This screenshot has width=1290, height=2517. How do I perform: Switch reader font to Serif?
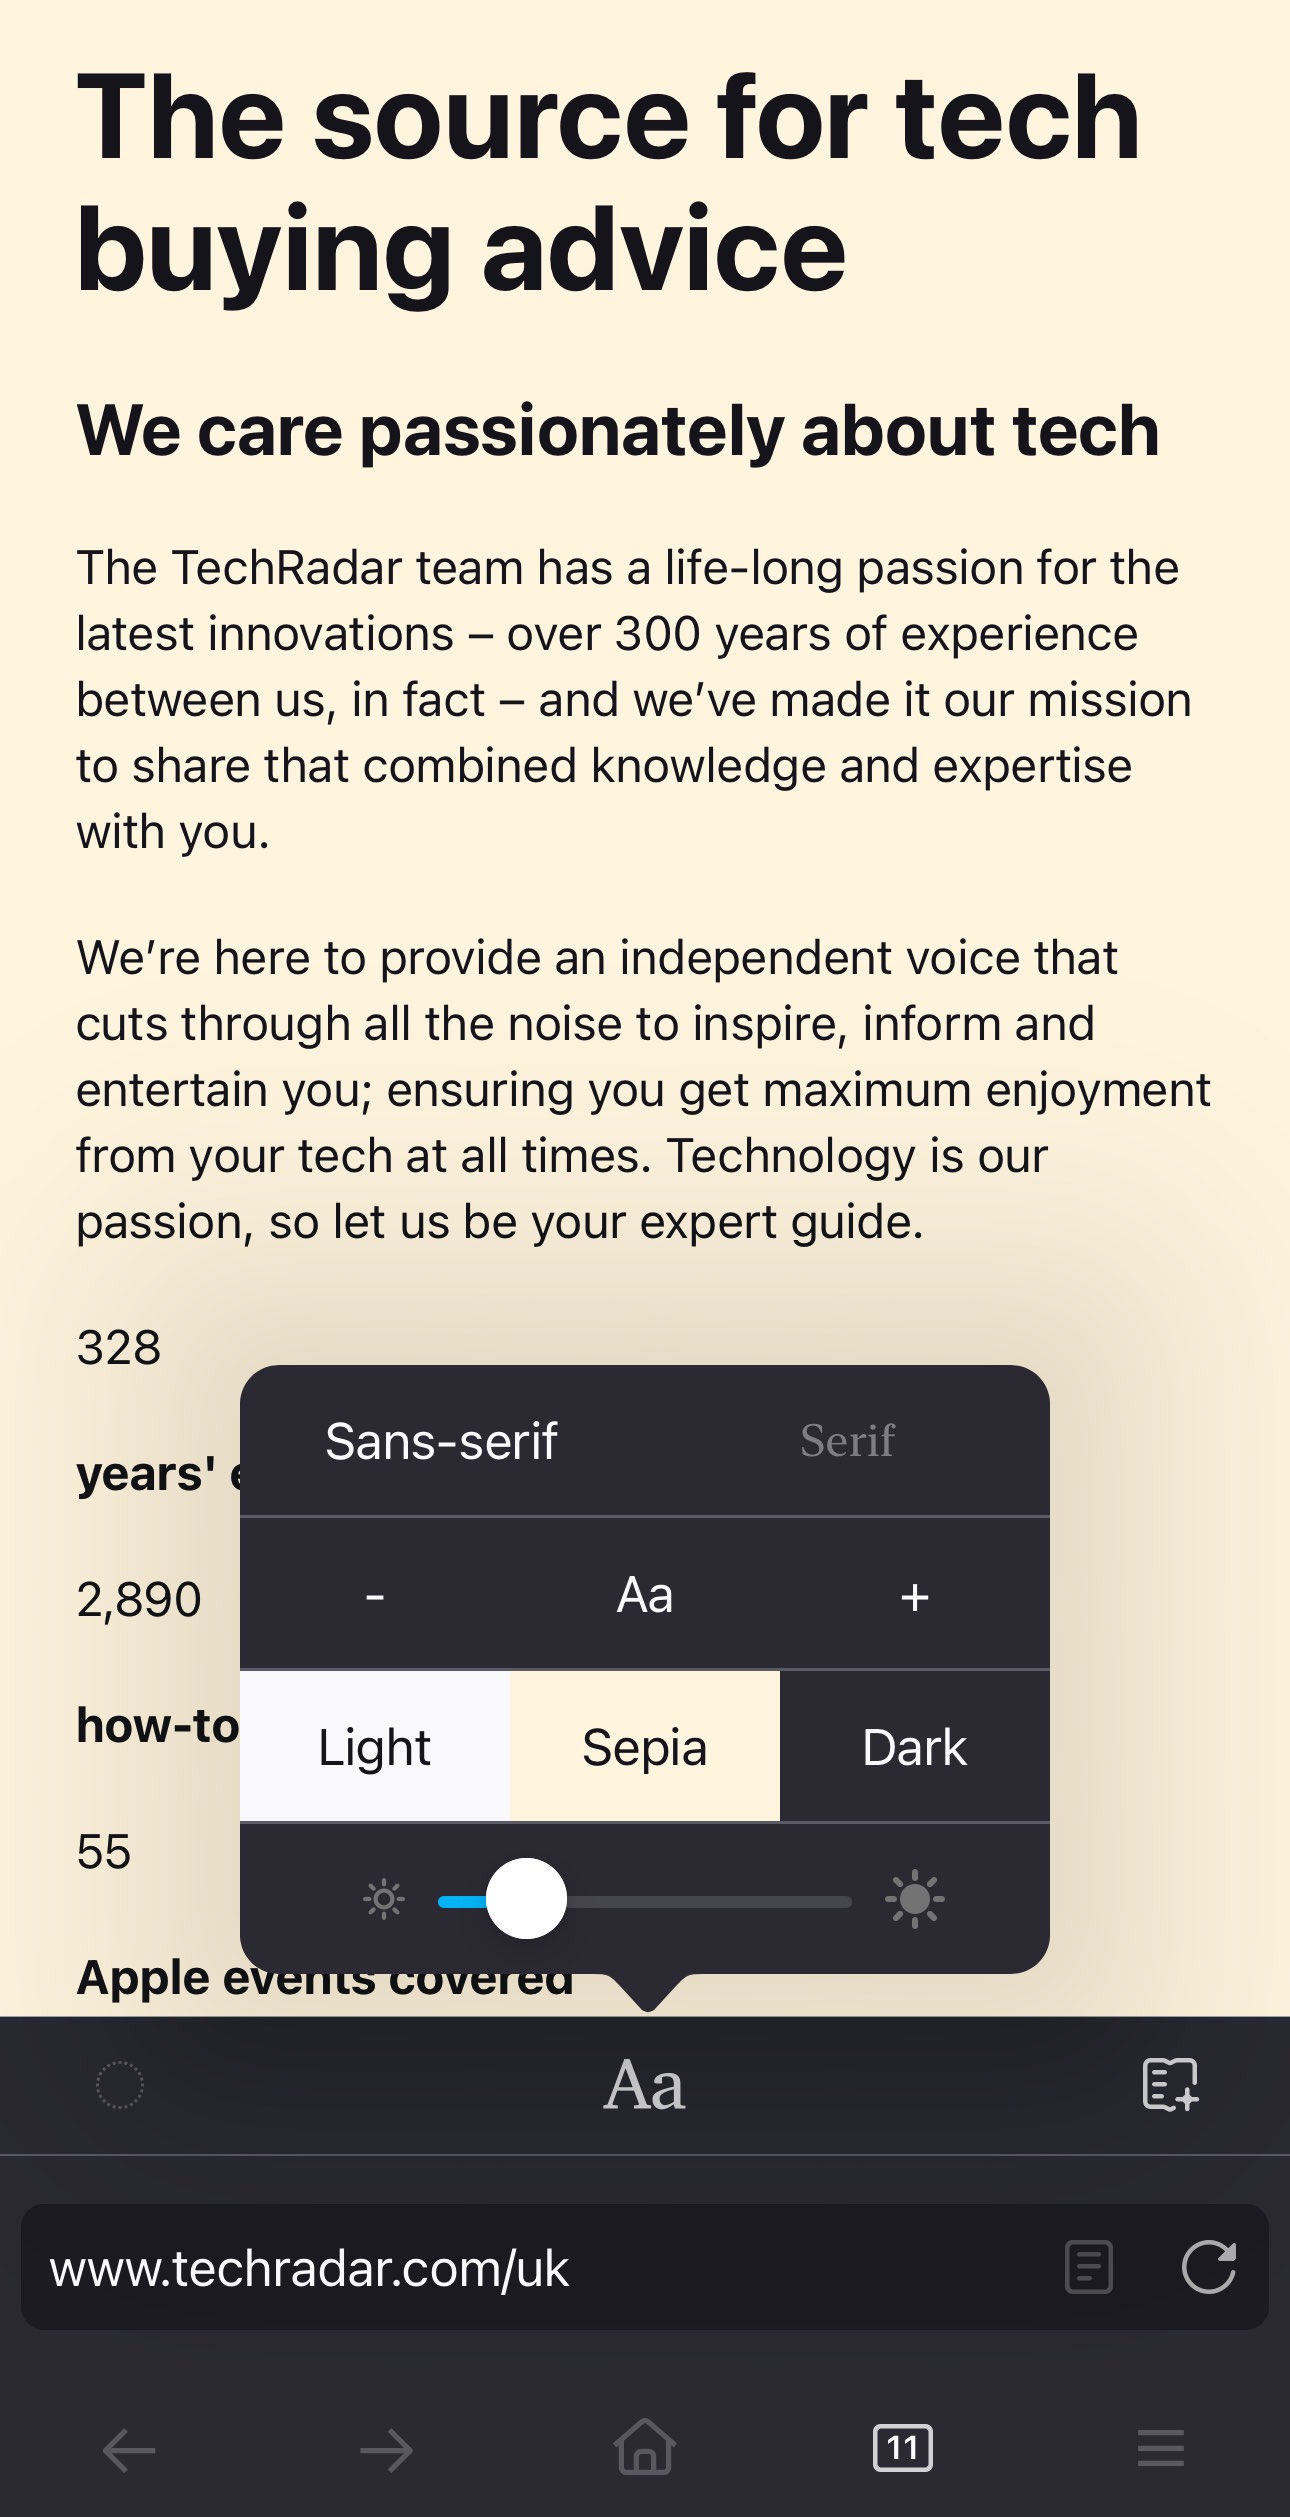(x=847, y=1441)
